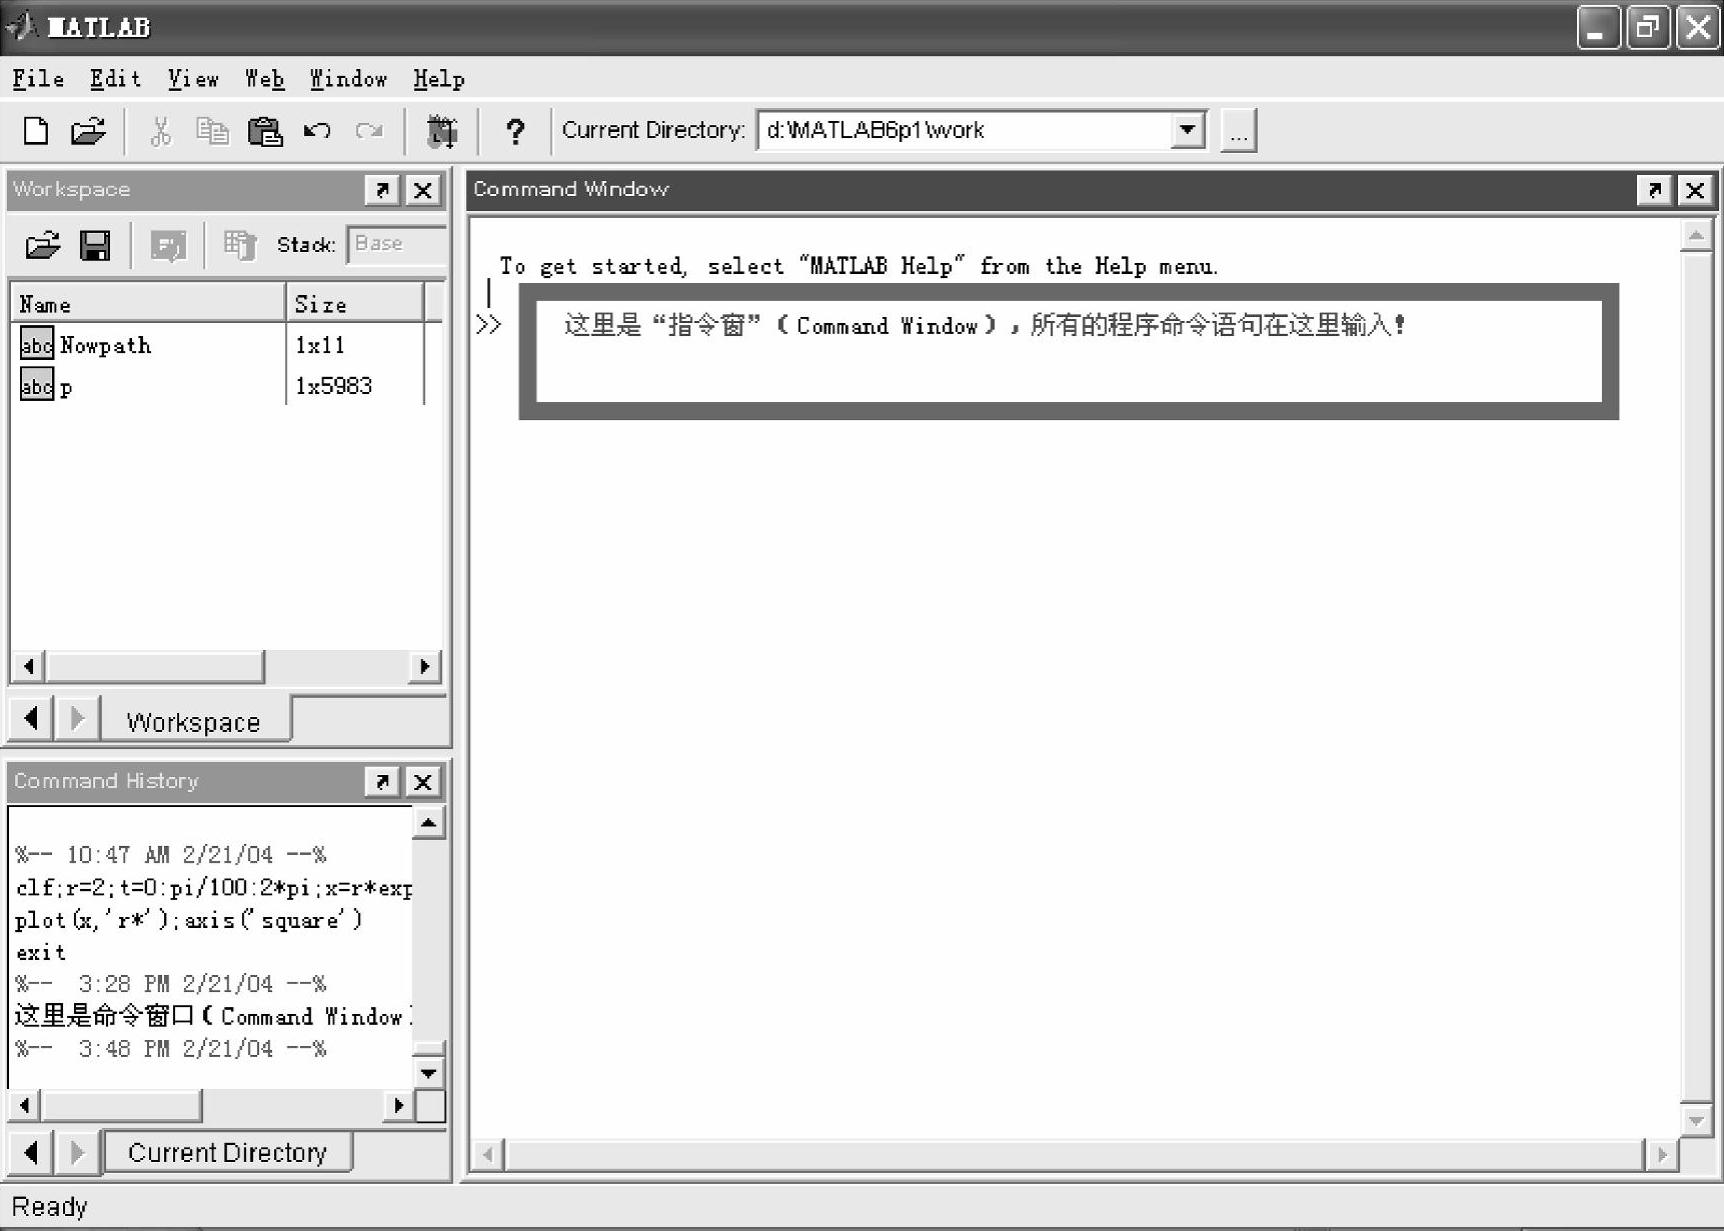
Task: Click the Current Directory path text field
Action: (x=965, y=130)
